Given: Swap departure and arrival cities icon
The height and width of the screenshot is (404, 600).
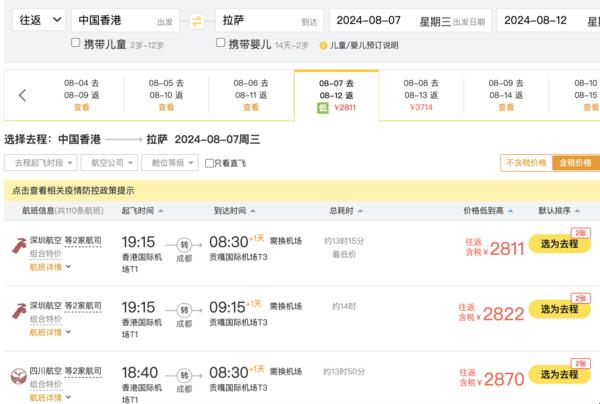Looking at the screenshot, I should [x=197, y=21].
